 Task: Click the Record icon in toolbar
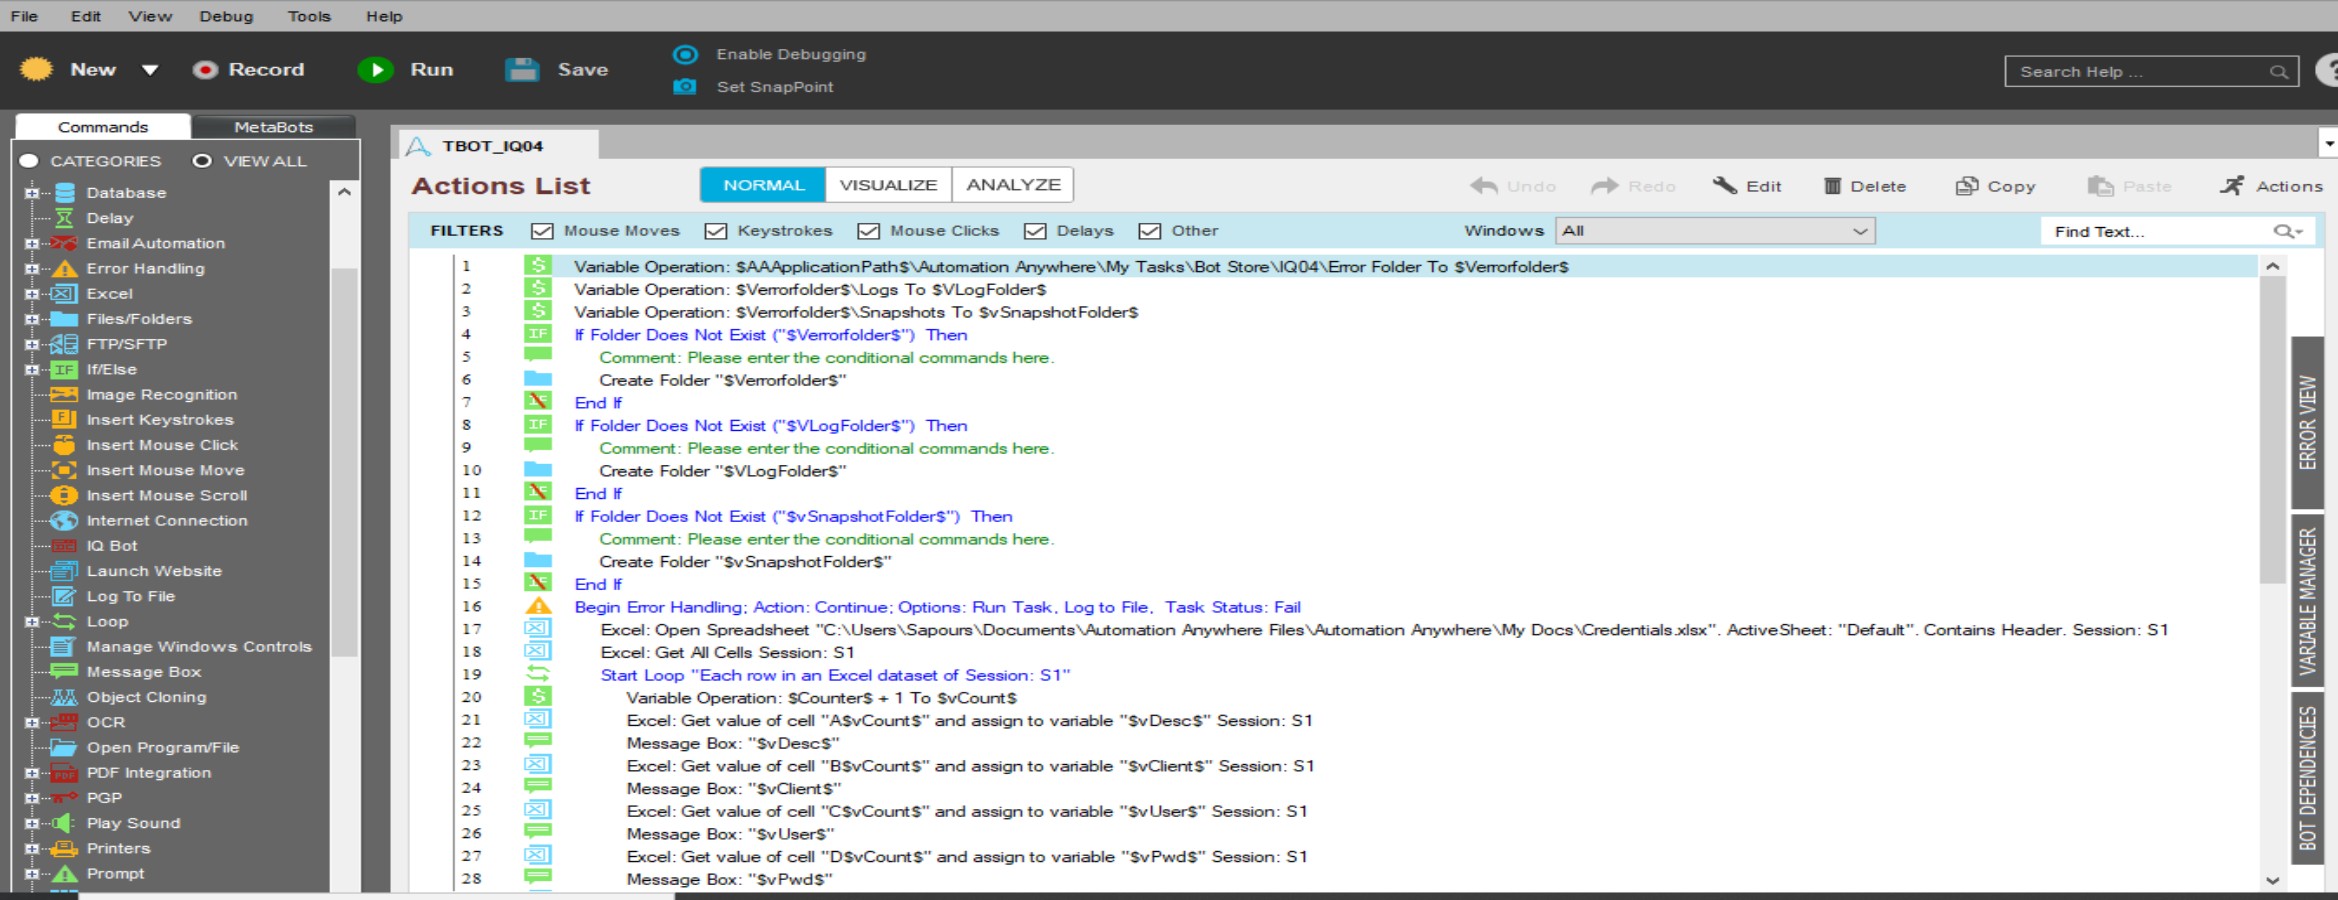coord(205,70)
